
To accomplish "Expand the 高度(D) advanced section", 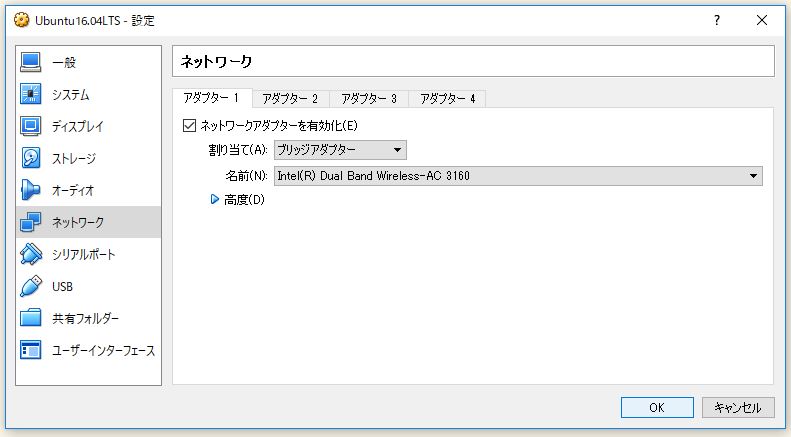I will [x=214, y=200].
